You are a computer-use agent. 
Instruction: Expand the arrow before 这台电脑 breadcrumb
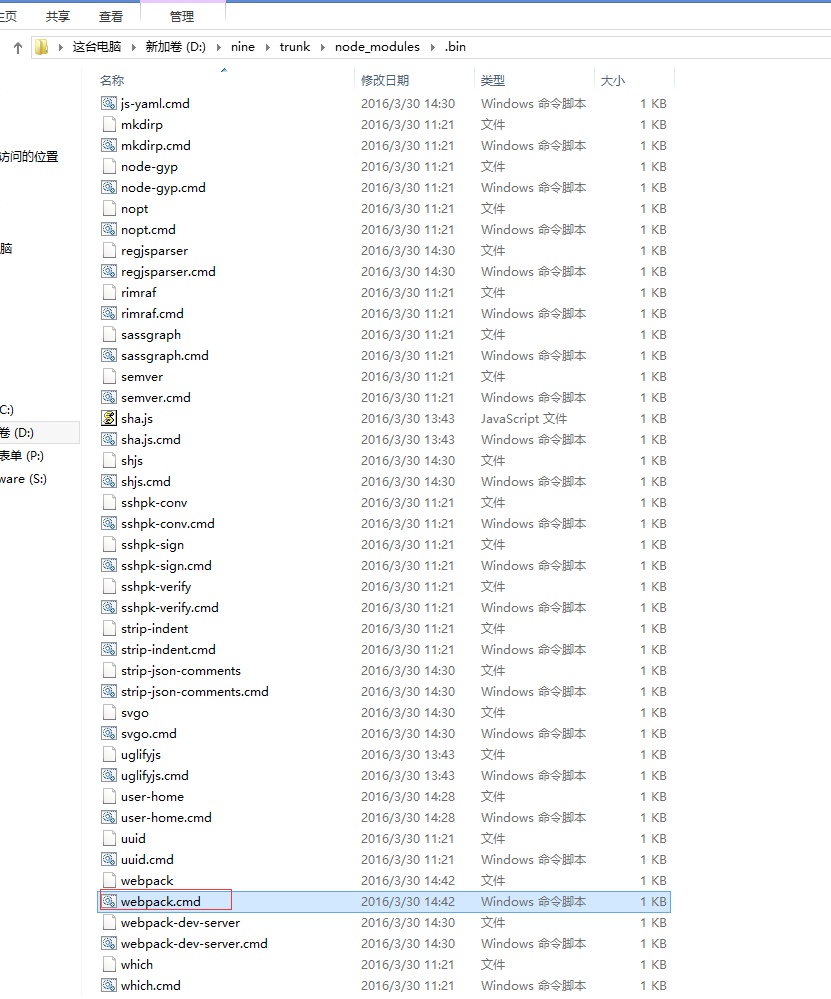coord(60,47)
